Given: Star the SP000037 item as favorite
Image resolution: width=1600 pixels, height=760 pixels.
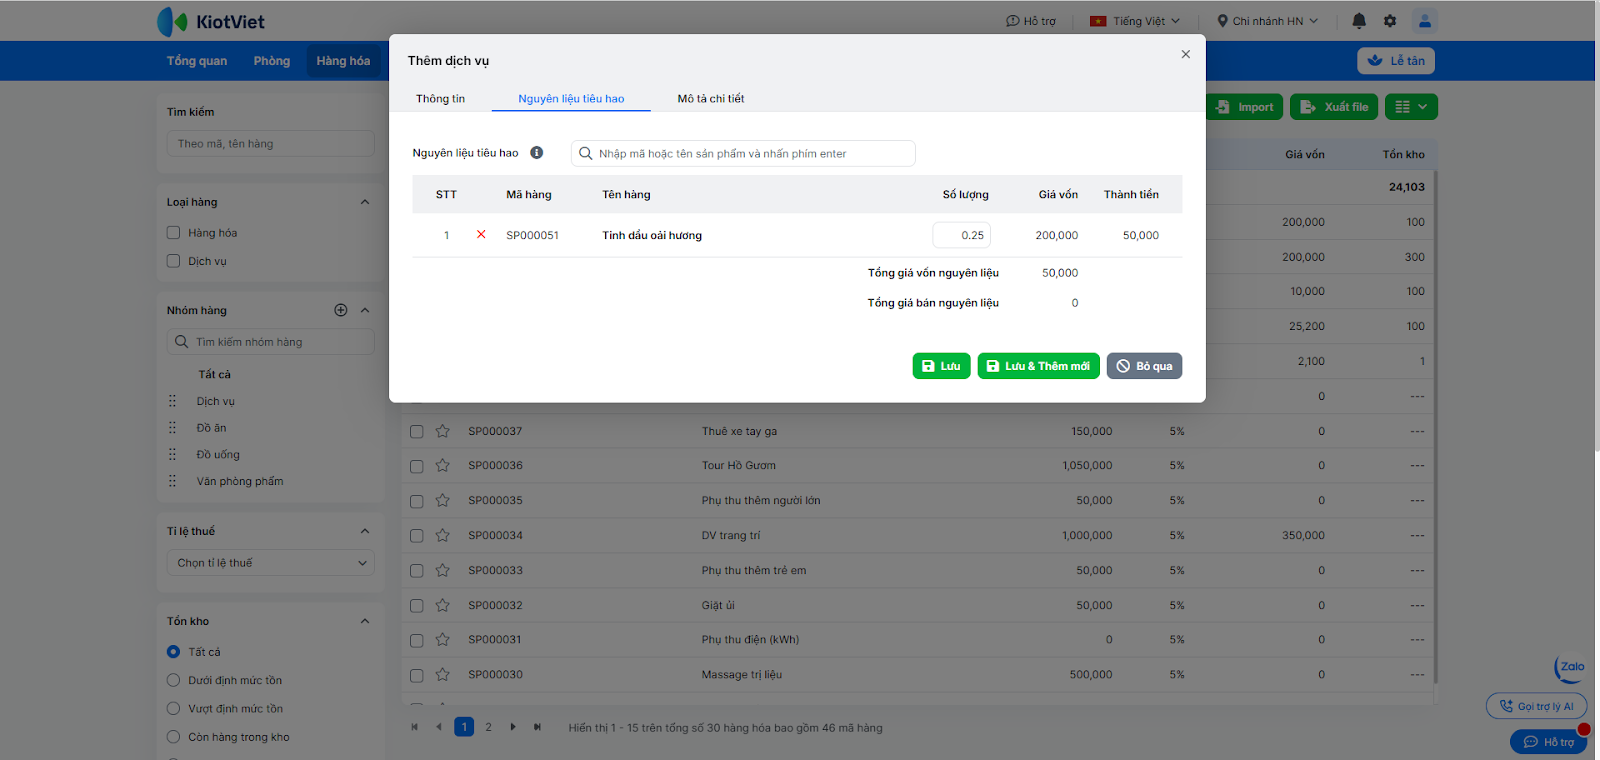Looking at the screenshot, I should click(443, 431).
